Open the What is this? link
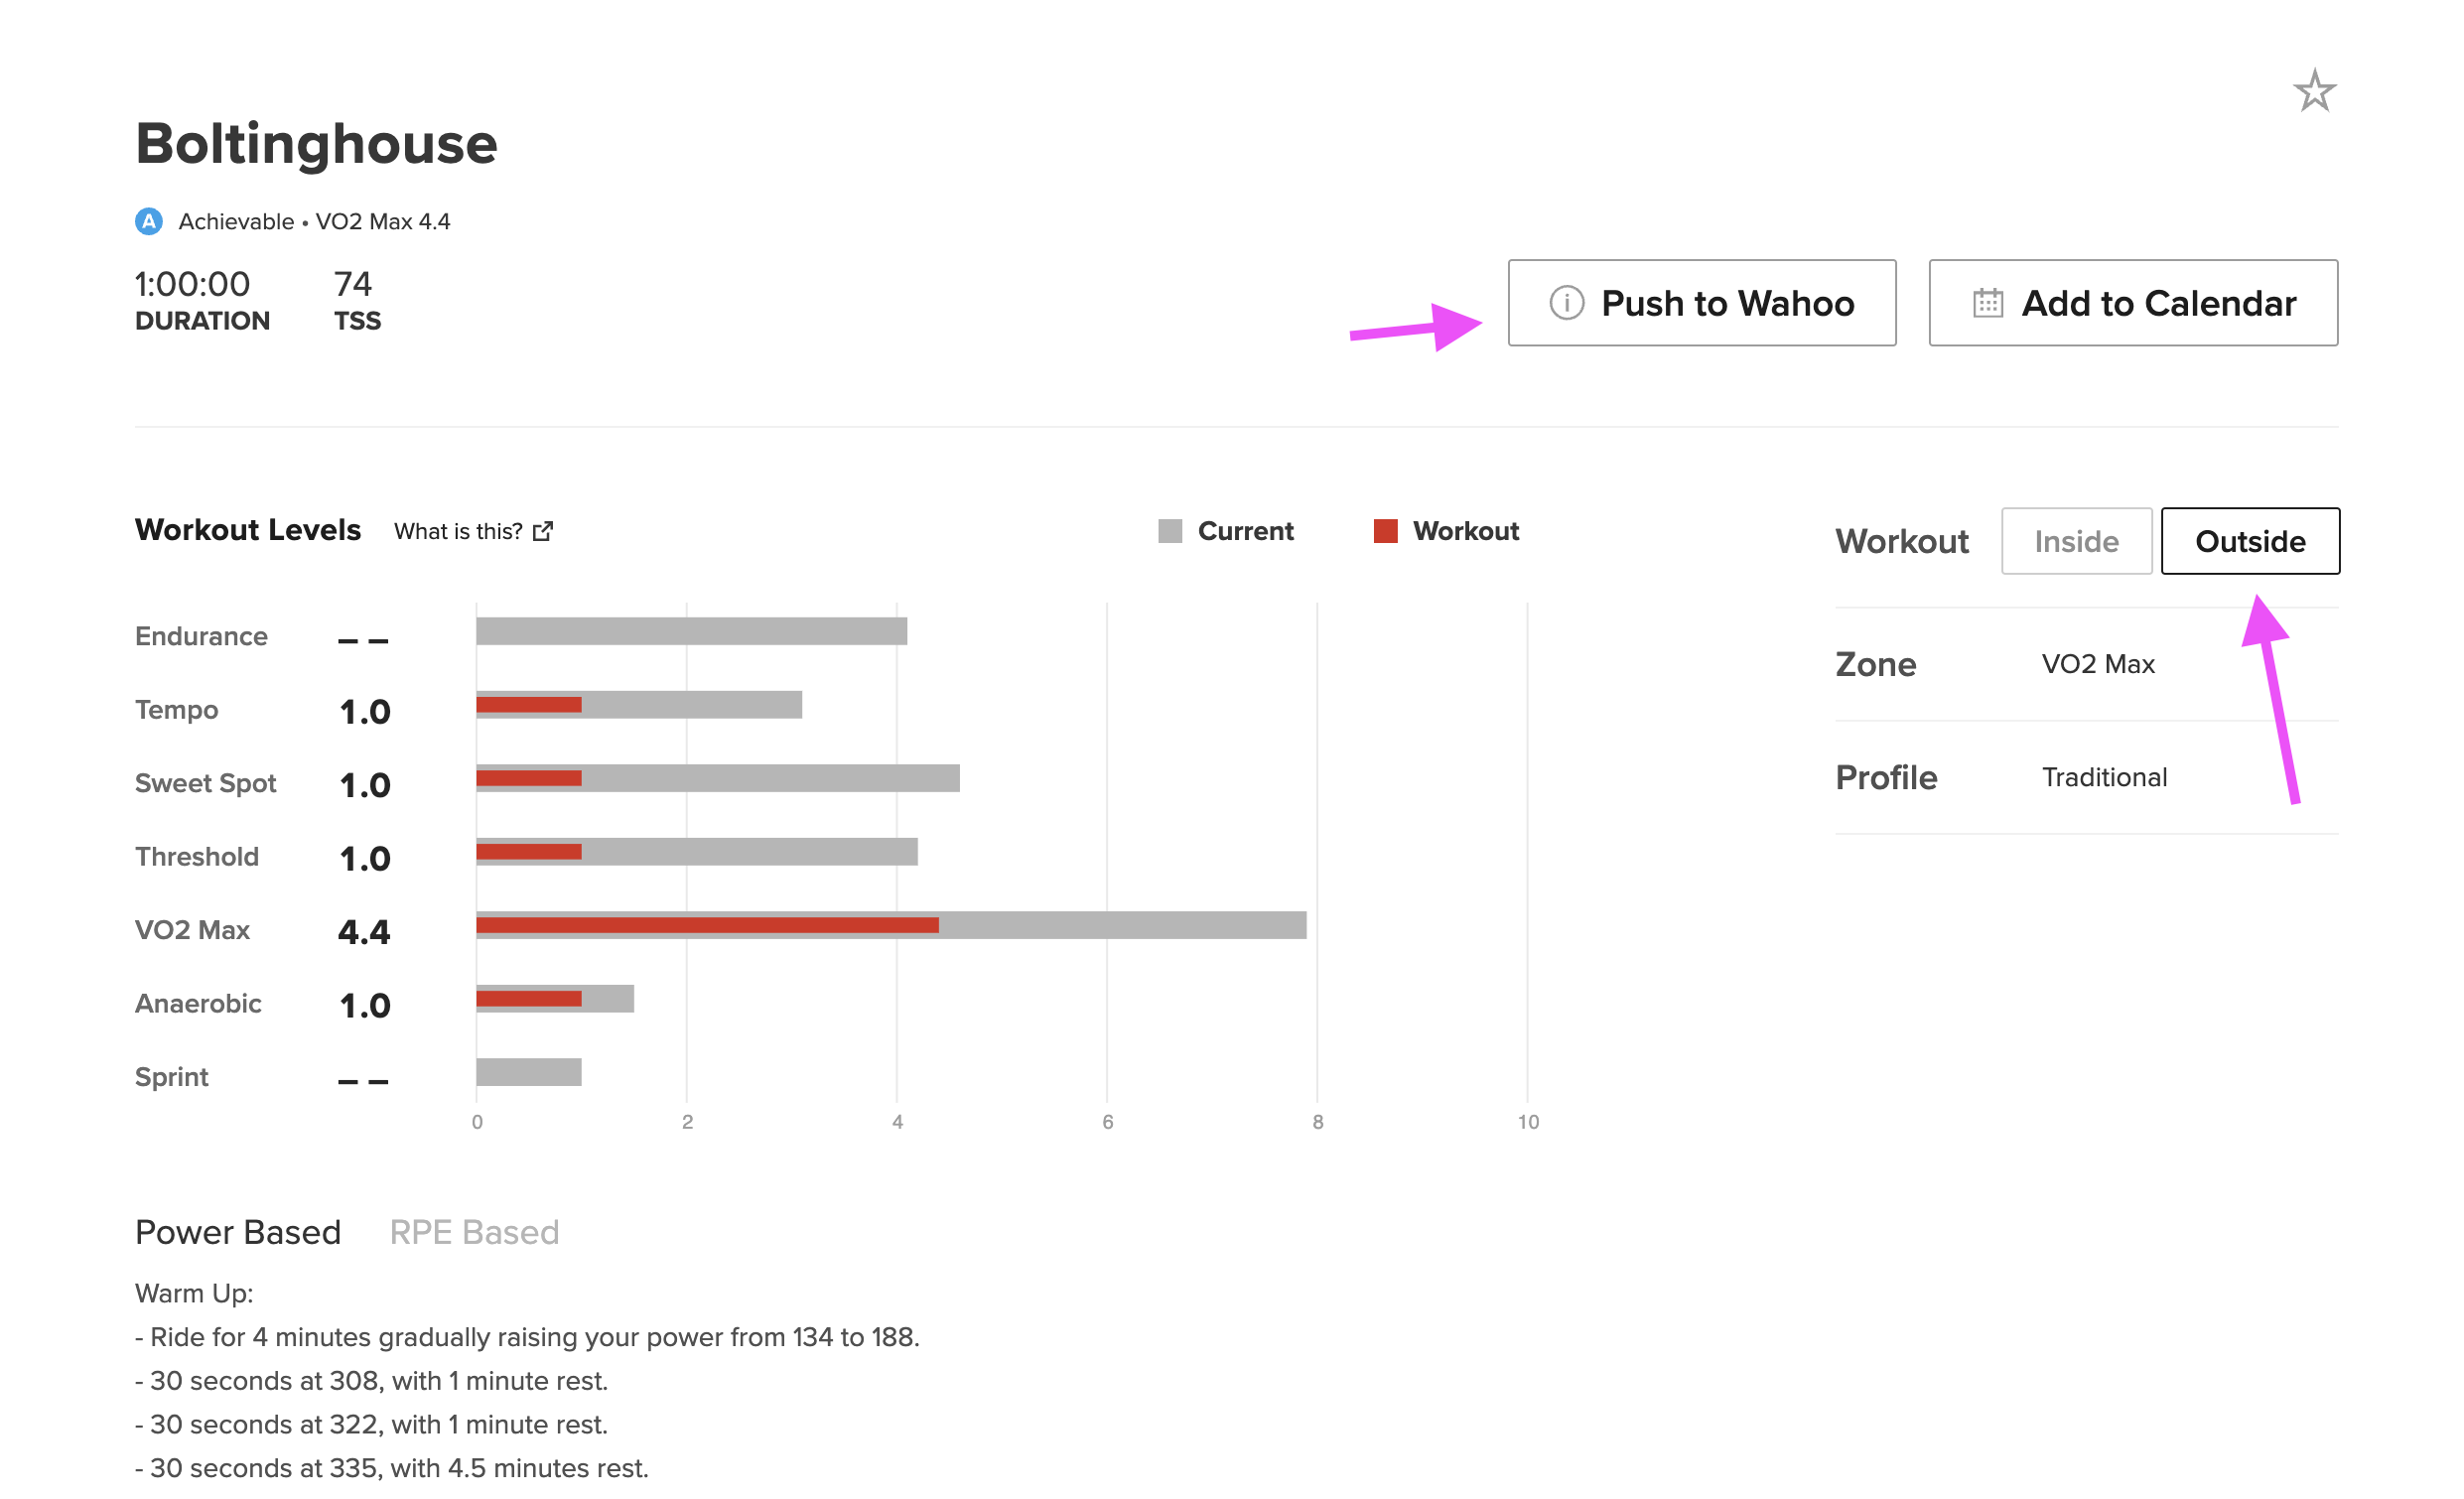 click(x=458, y=531)
